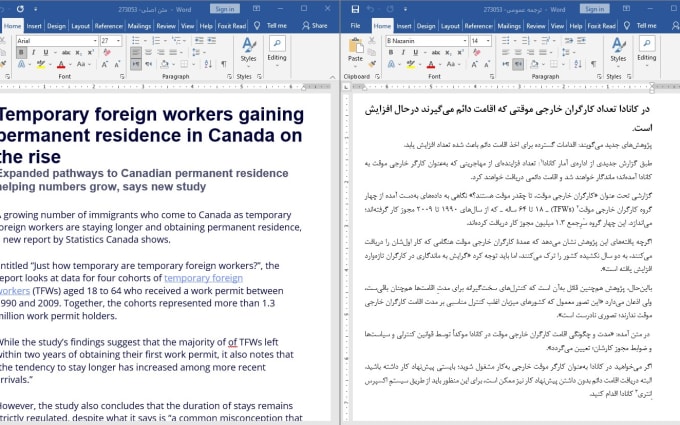Increase indent in left Word window
The image size is (680, 425).
tap(212, 40)
